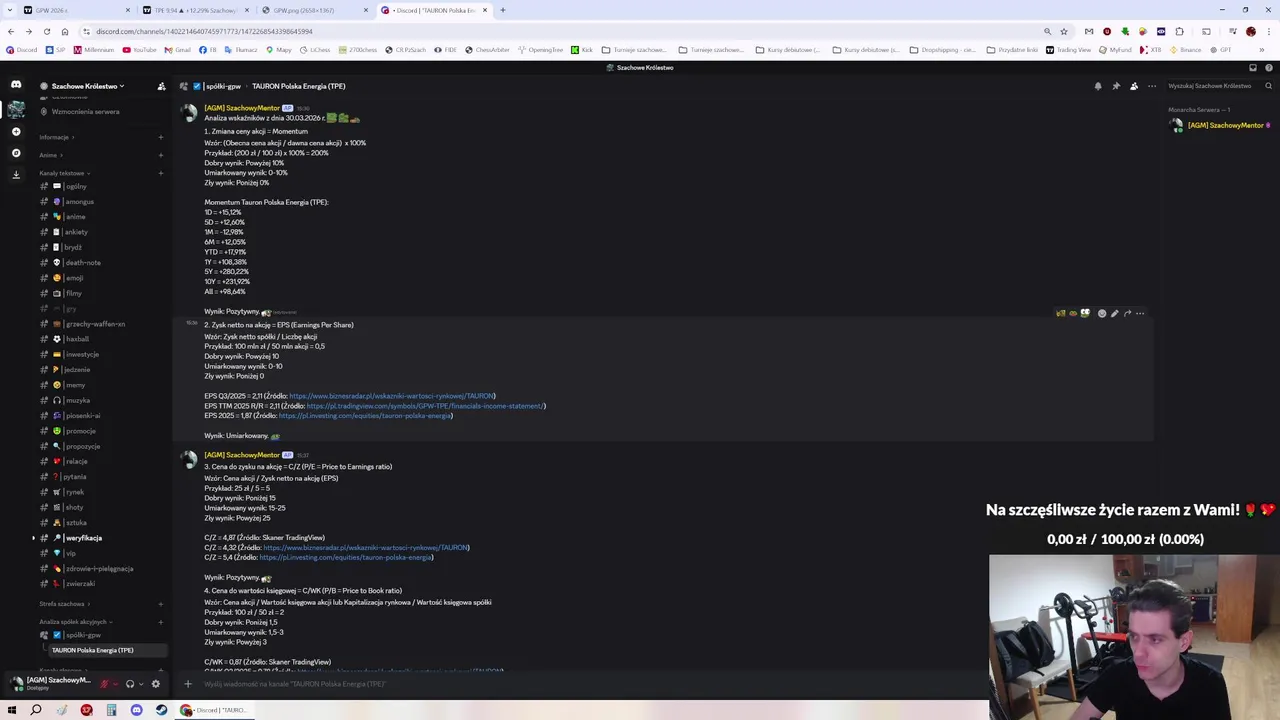Add channel to Kanały tekstowe plus

(160, 173)
